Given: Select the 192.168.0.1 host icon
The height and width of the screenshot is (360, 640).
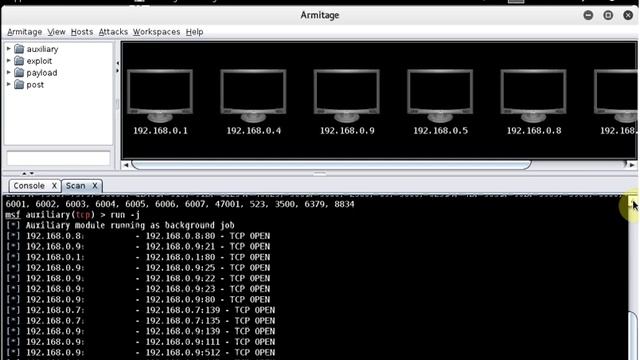Looking at the screenshot, I should 160,96.
